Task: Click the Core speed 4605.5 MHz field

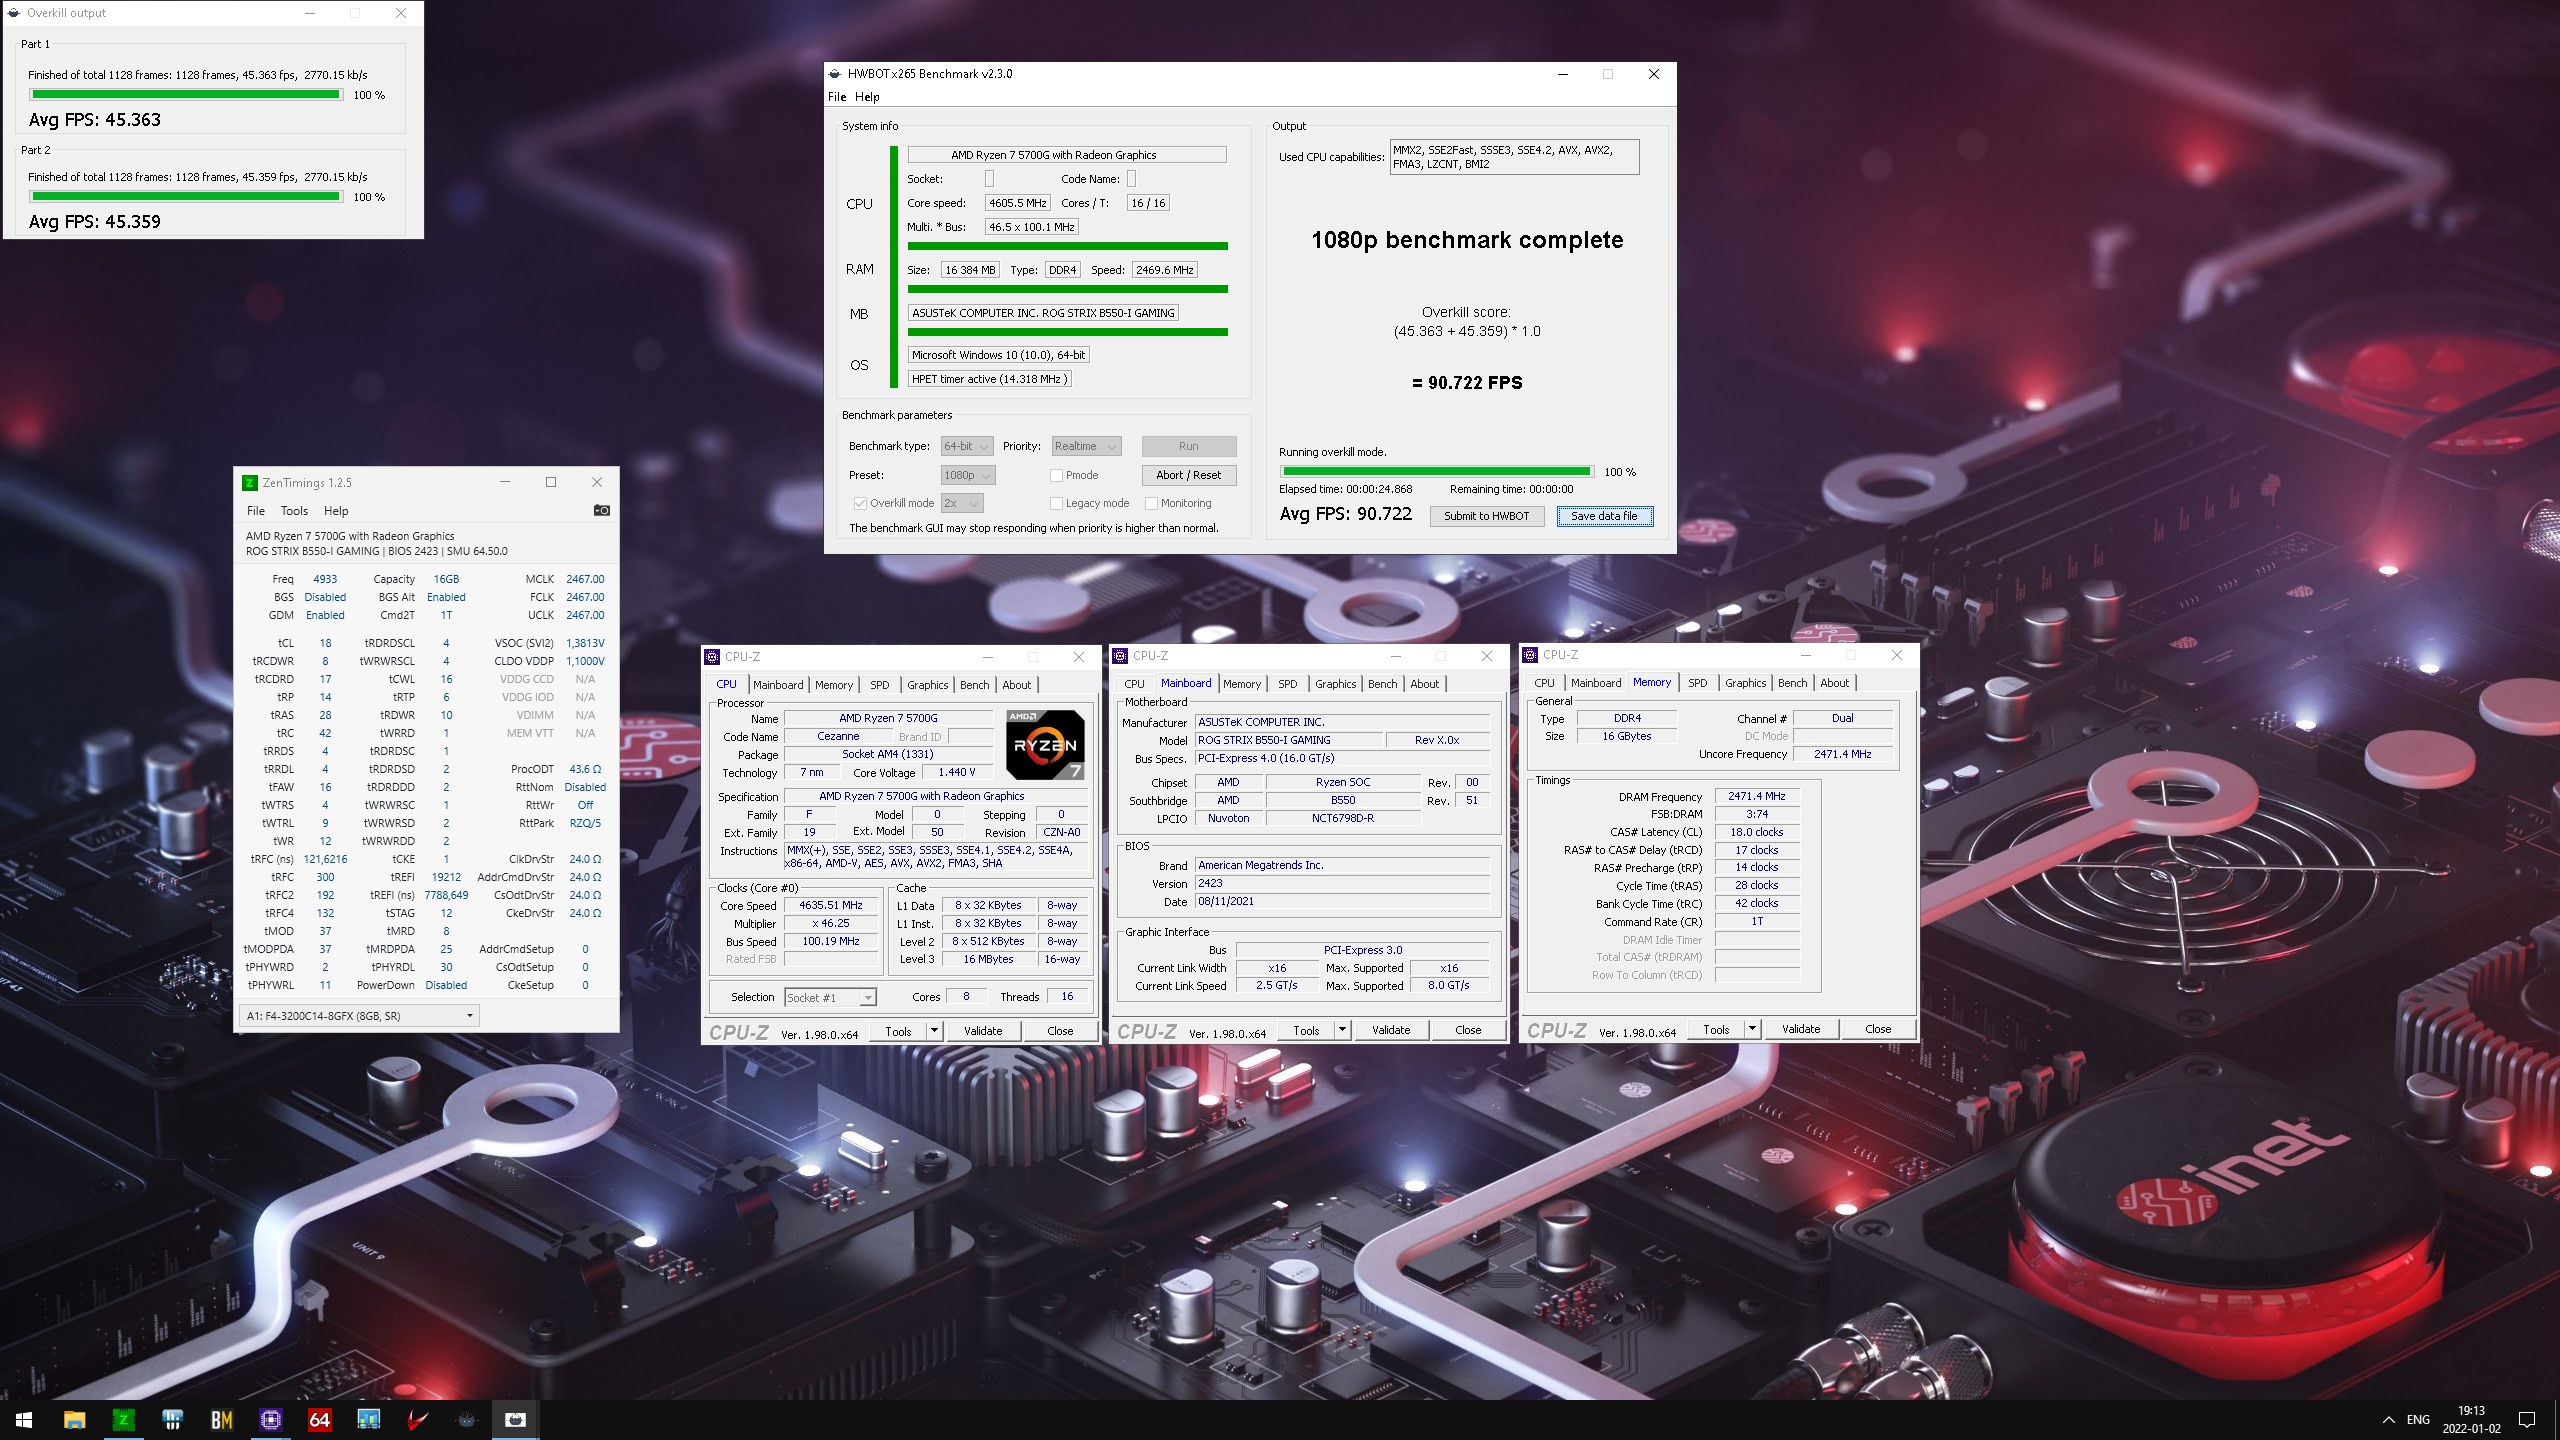Action: click(x=1017, y=203)
